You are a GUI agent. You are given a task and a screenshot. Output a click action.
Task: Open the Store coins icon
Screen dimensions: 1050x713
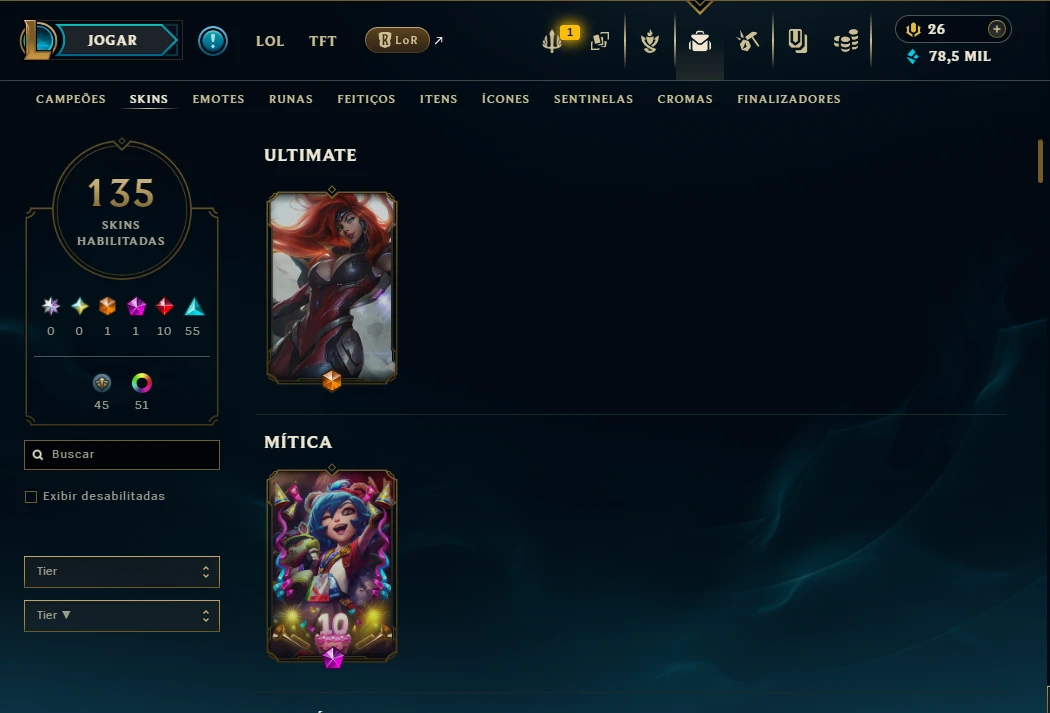(x=846, y=42)
